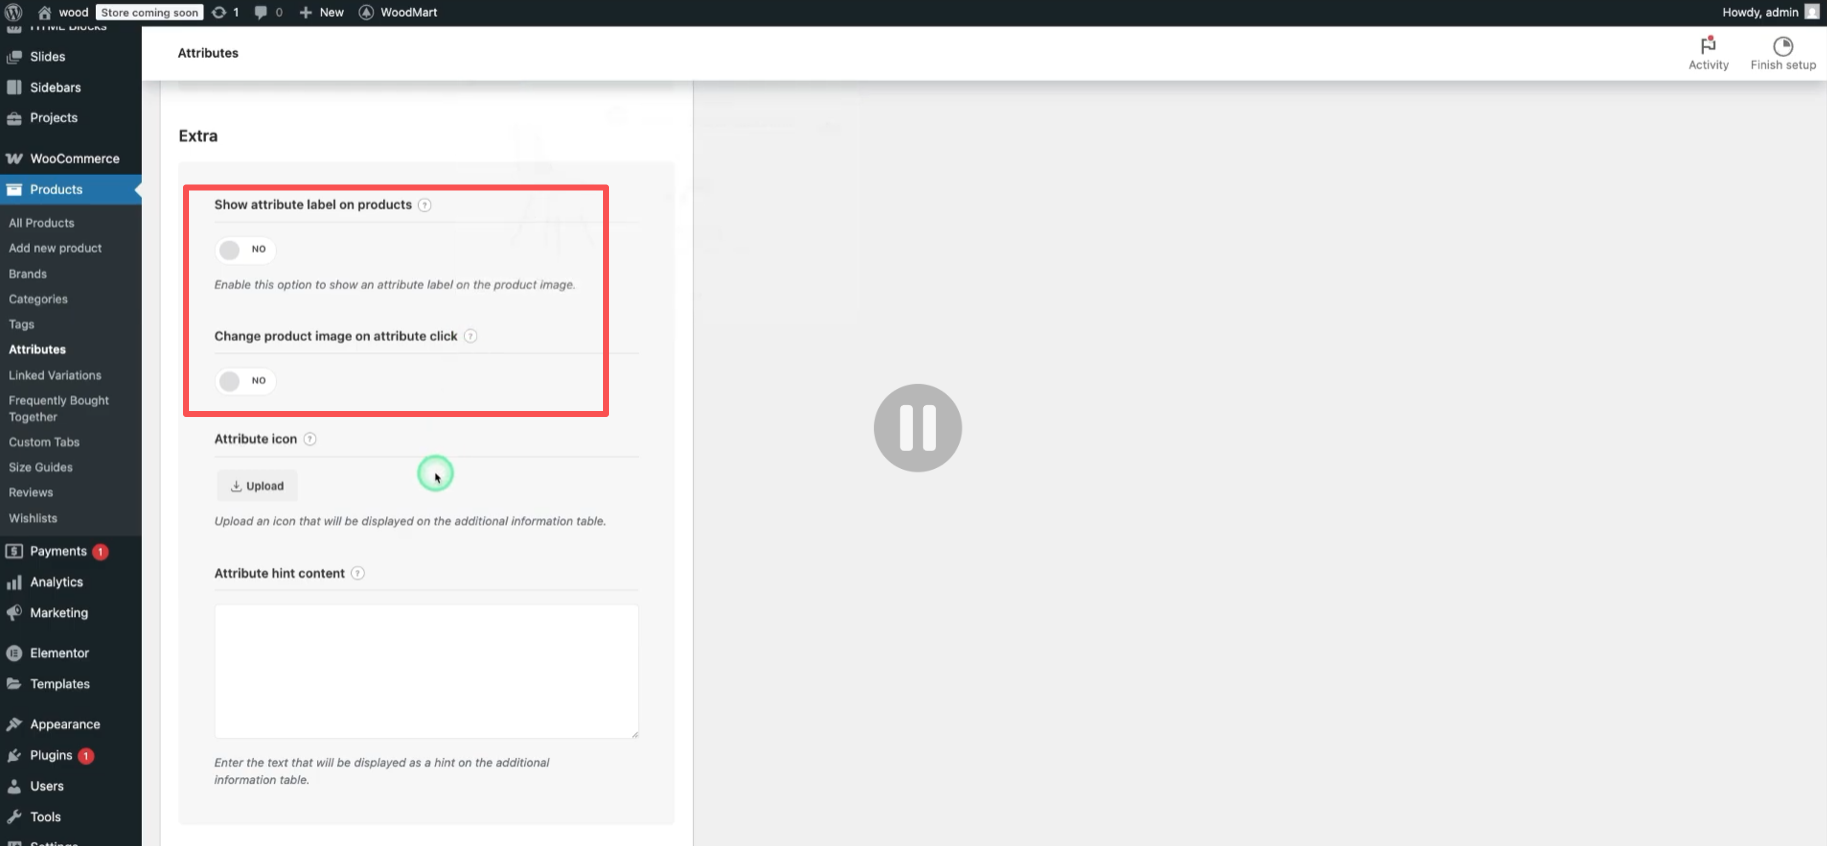Open Tags submenu item
The height and width of the screenshot is (846, 1827).
(x=22, y=324)
